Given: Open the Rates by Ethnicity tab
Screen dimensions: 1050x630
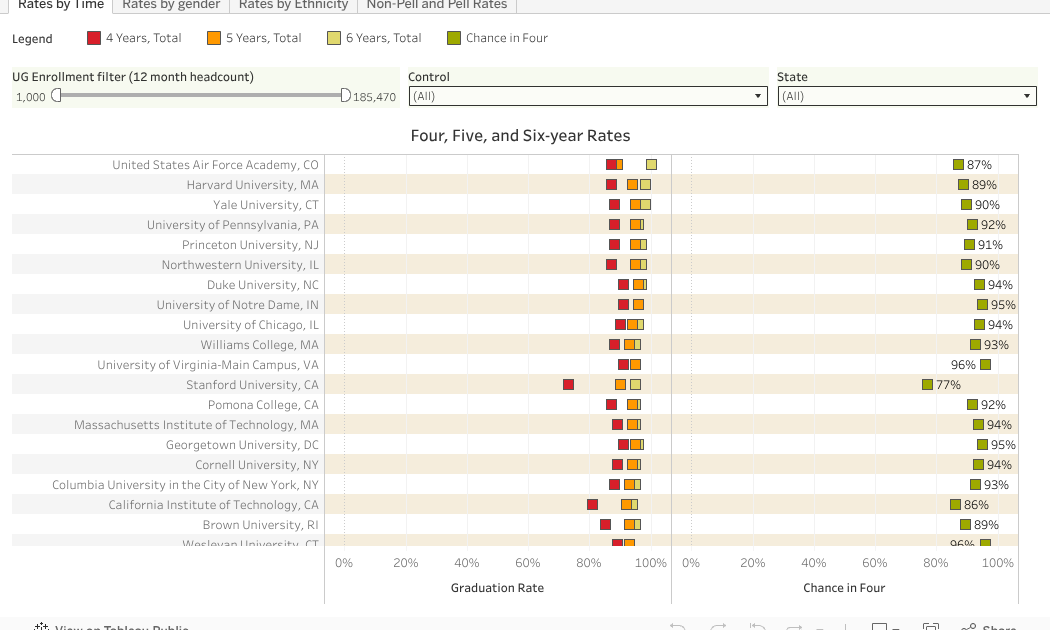Looking at the screenshot, I should 293,5.
